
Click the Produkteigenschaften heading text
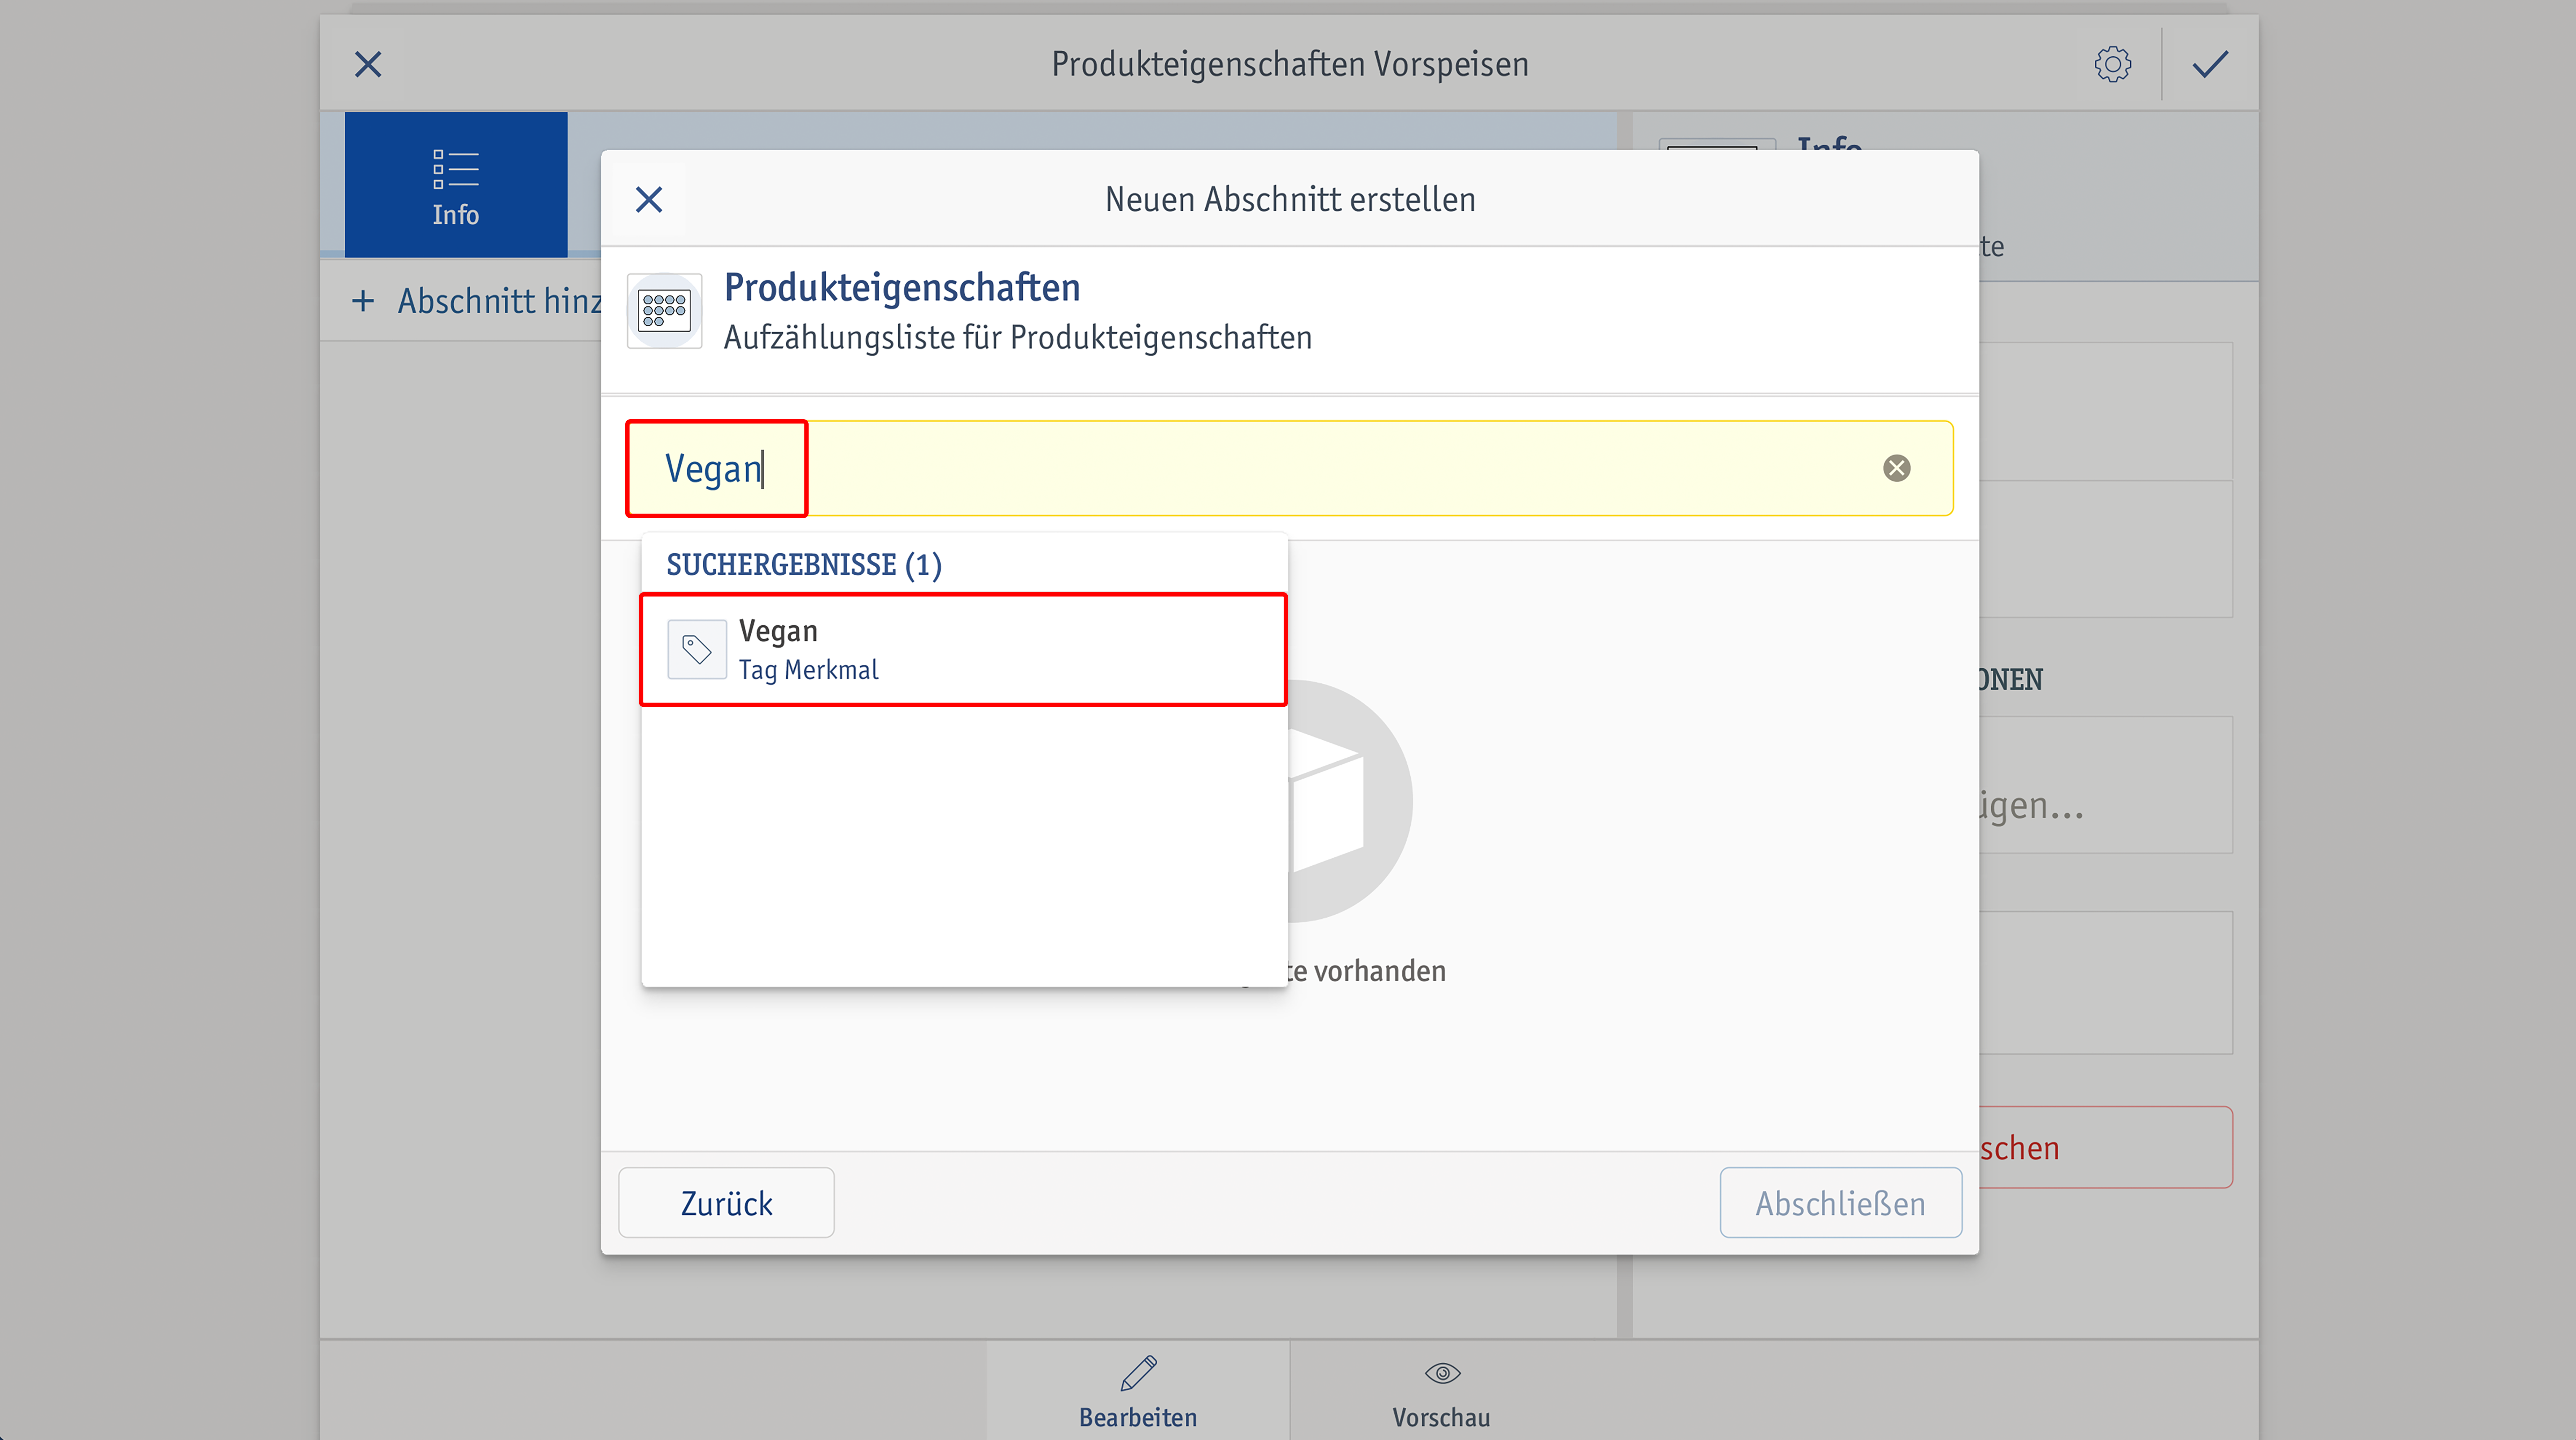click(902, 288)
